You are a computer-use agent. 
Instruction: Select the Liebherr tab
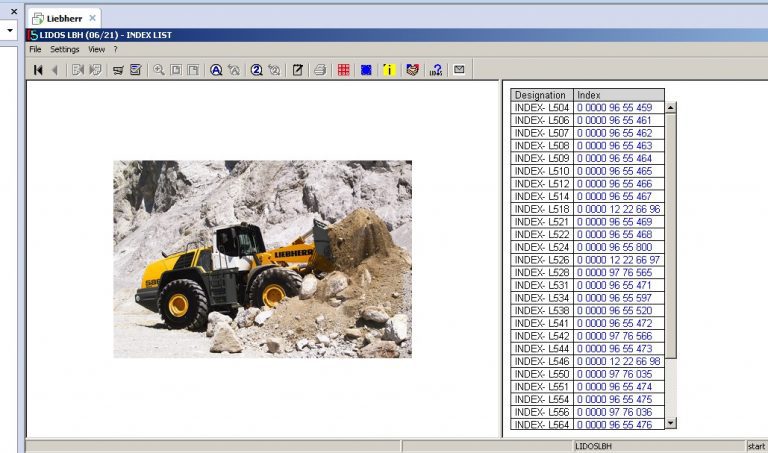64,19
